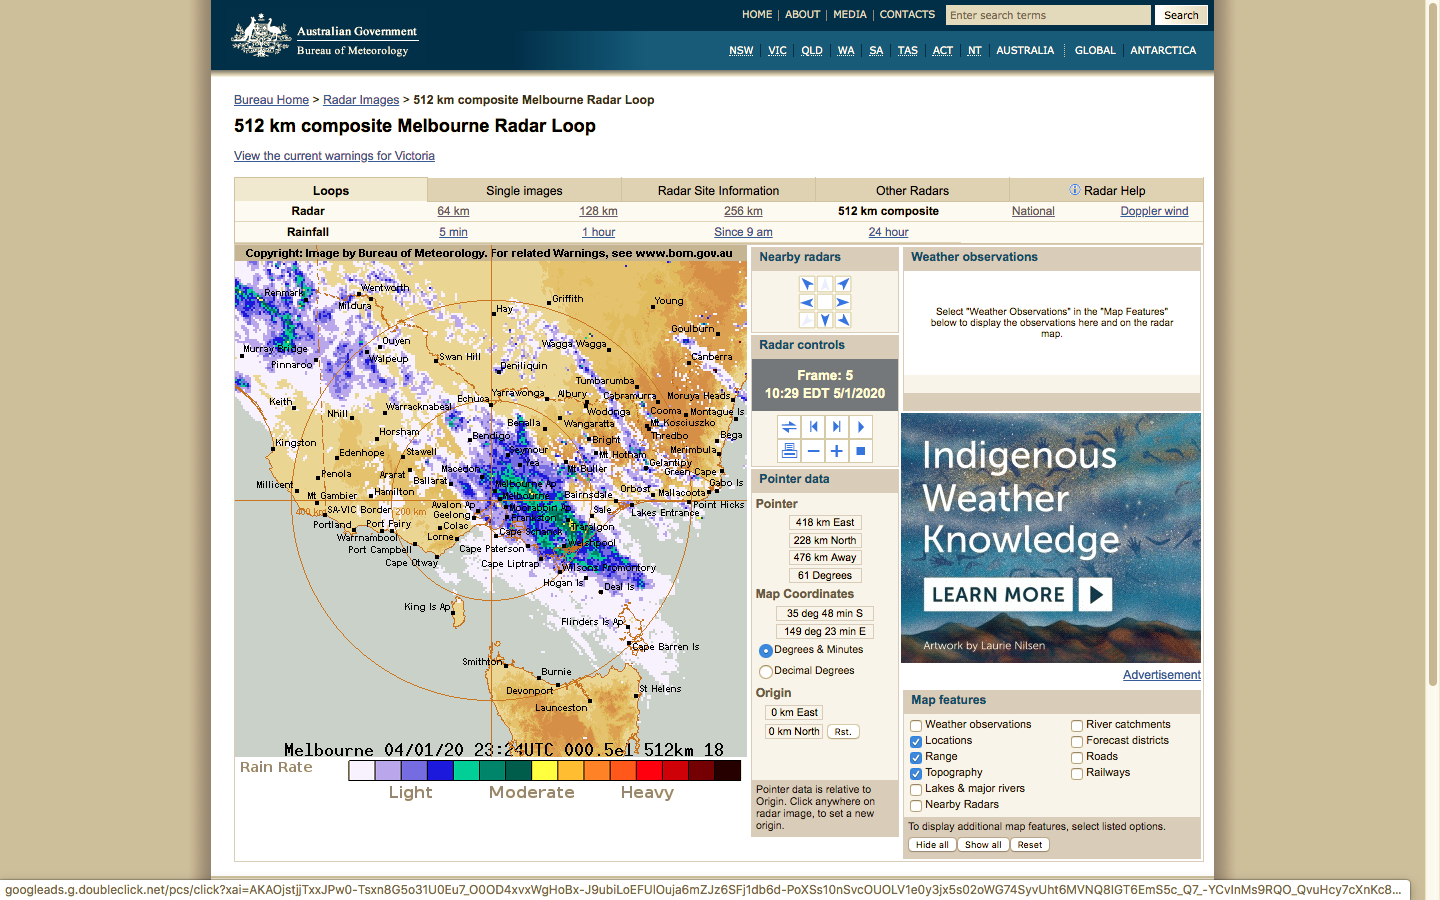The height and width of the screenshot is (900, 1440).
Task: Switch to the Single images tab
Action: pos(524,191)
